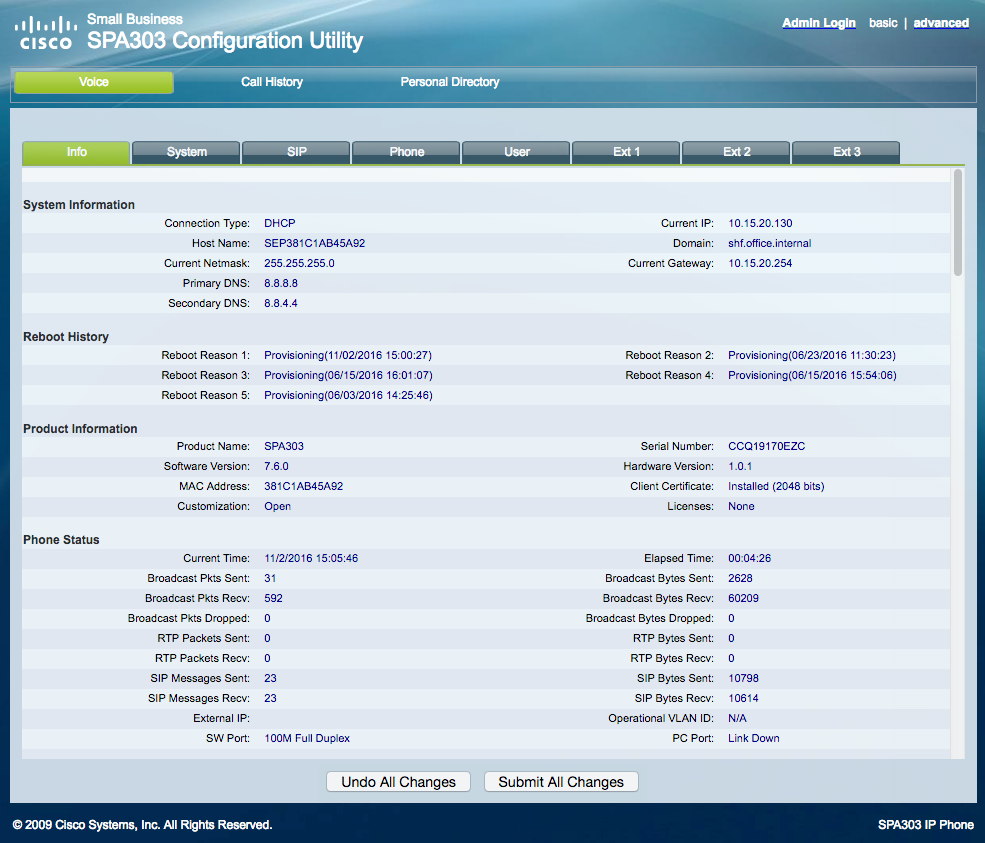Click Broadcast Bytes Sent value 2628
The image size is (985, 843).
coord(740,579)
